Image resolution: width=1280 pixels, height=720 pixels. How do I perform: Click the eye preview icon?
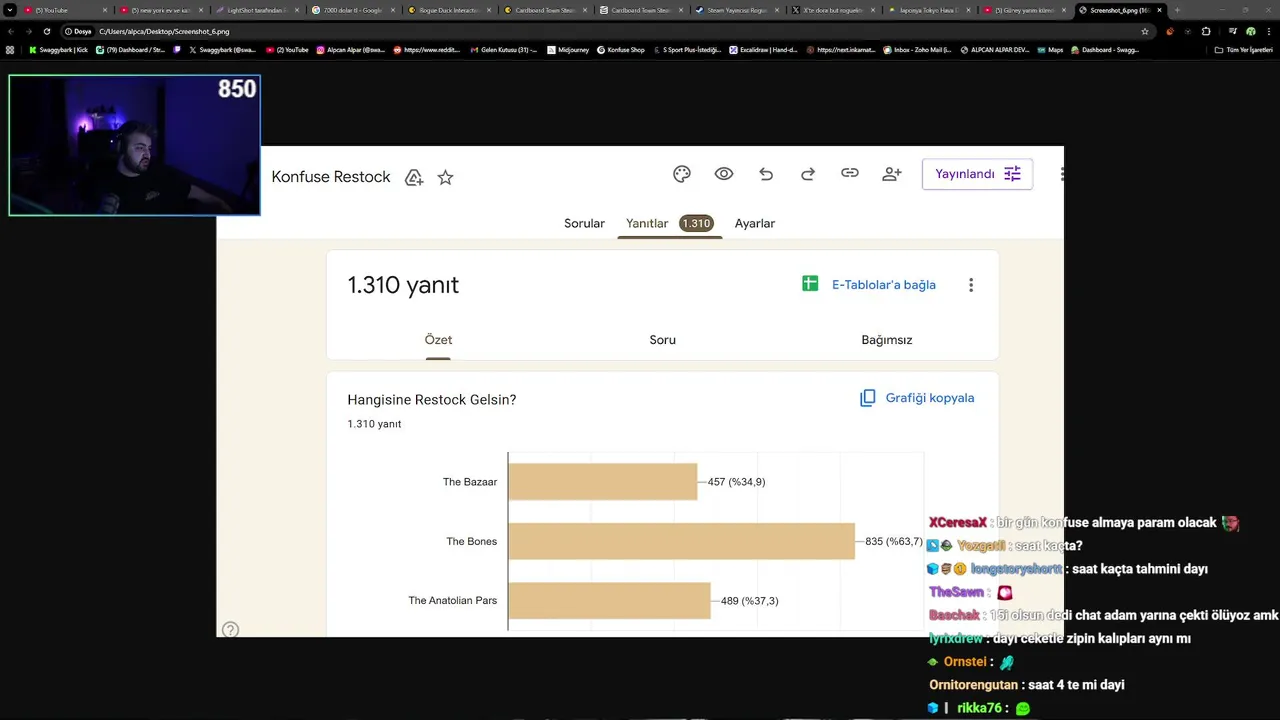click(724, 174)
